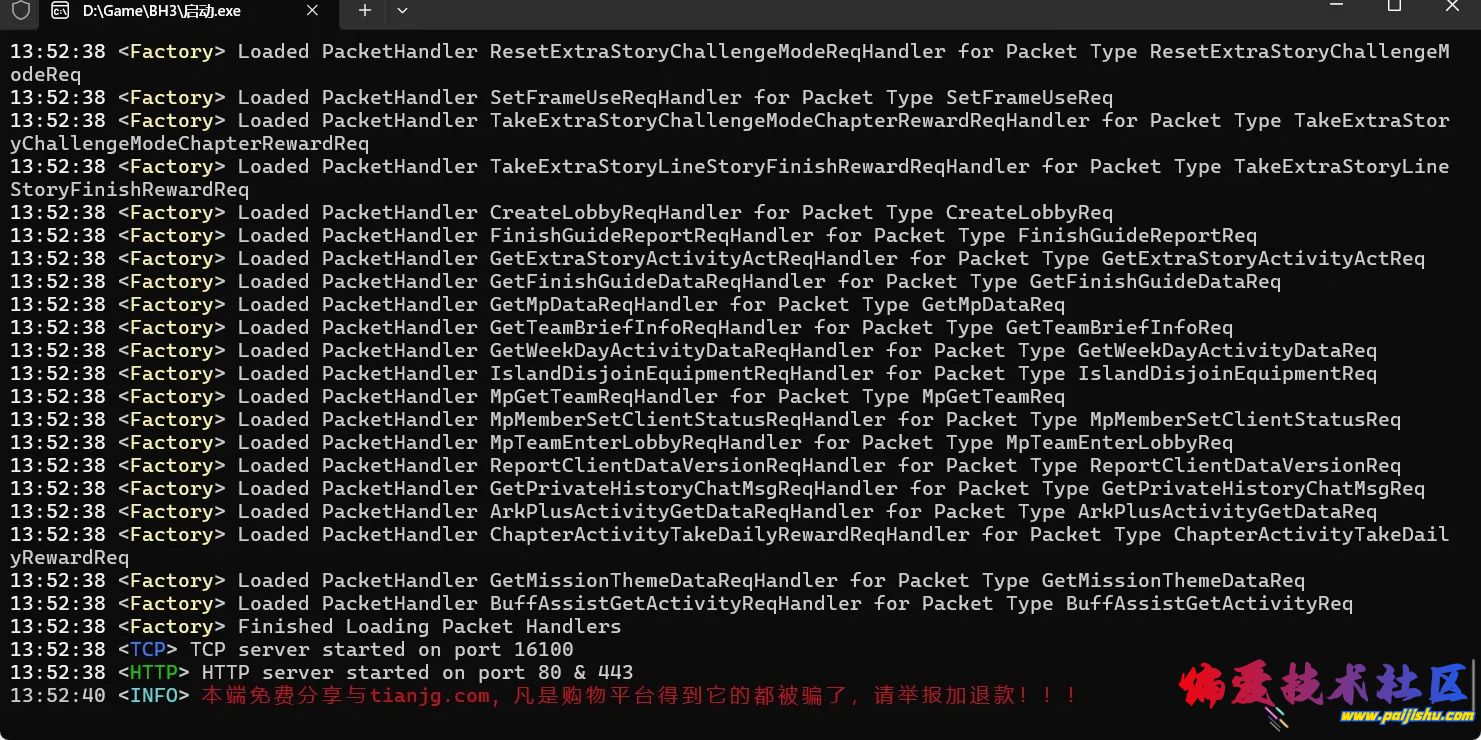Image resolution: width=1481 pixels, height=740 pixels.
Task: Click the CreateLobbyReqHandler log entry
Action: (x=561, y=213)
